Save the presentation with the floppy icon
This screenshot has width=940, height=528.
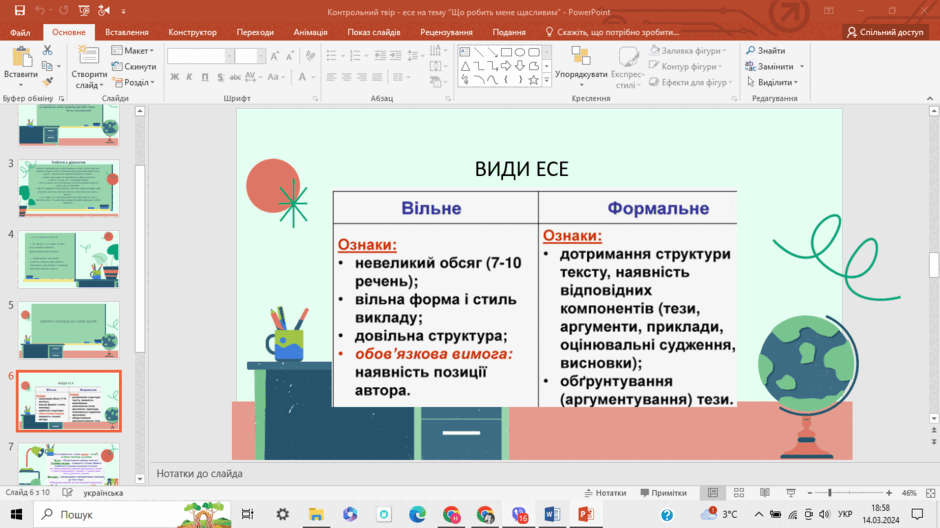coord(20,11)
